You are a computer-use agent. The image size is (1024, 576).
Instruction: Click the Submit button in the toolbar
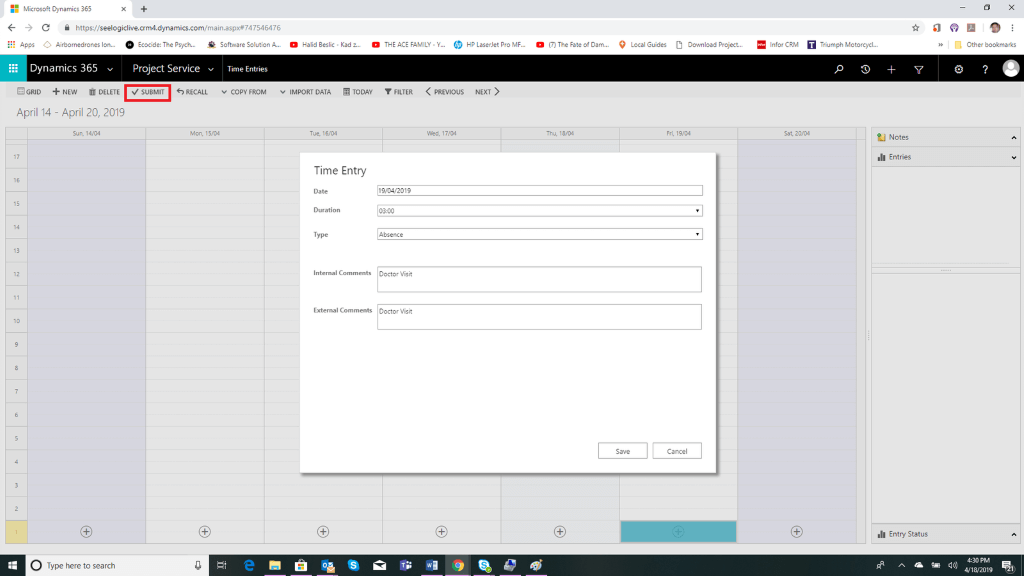pos(147,92)
